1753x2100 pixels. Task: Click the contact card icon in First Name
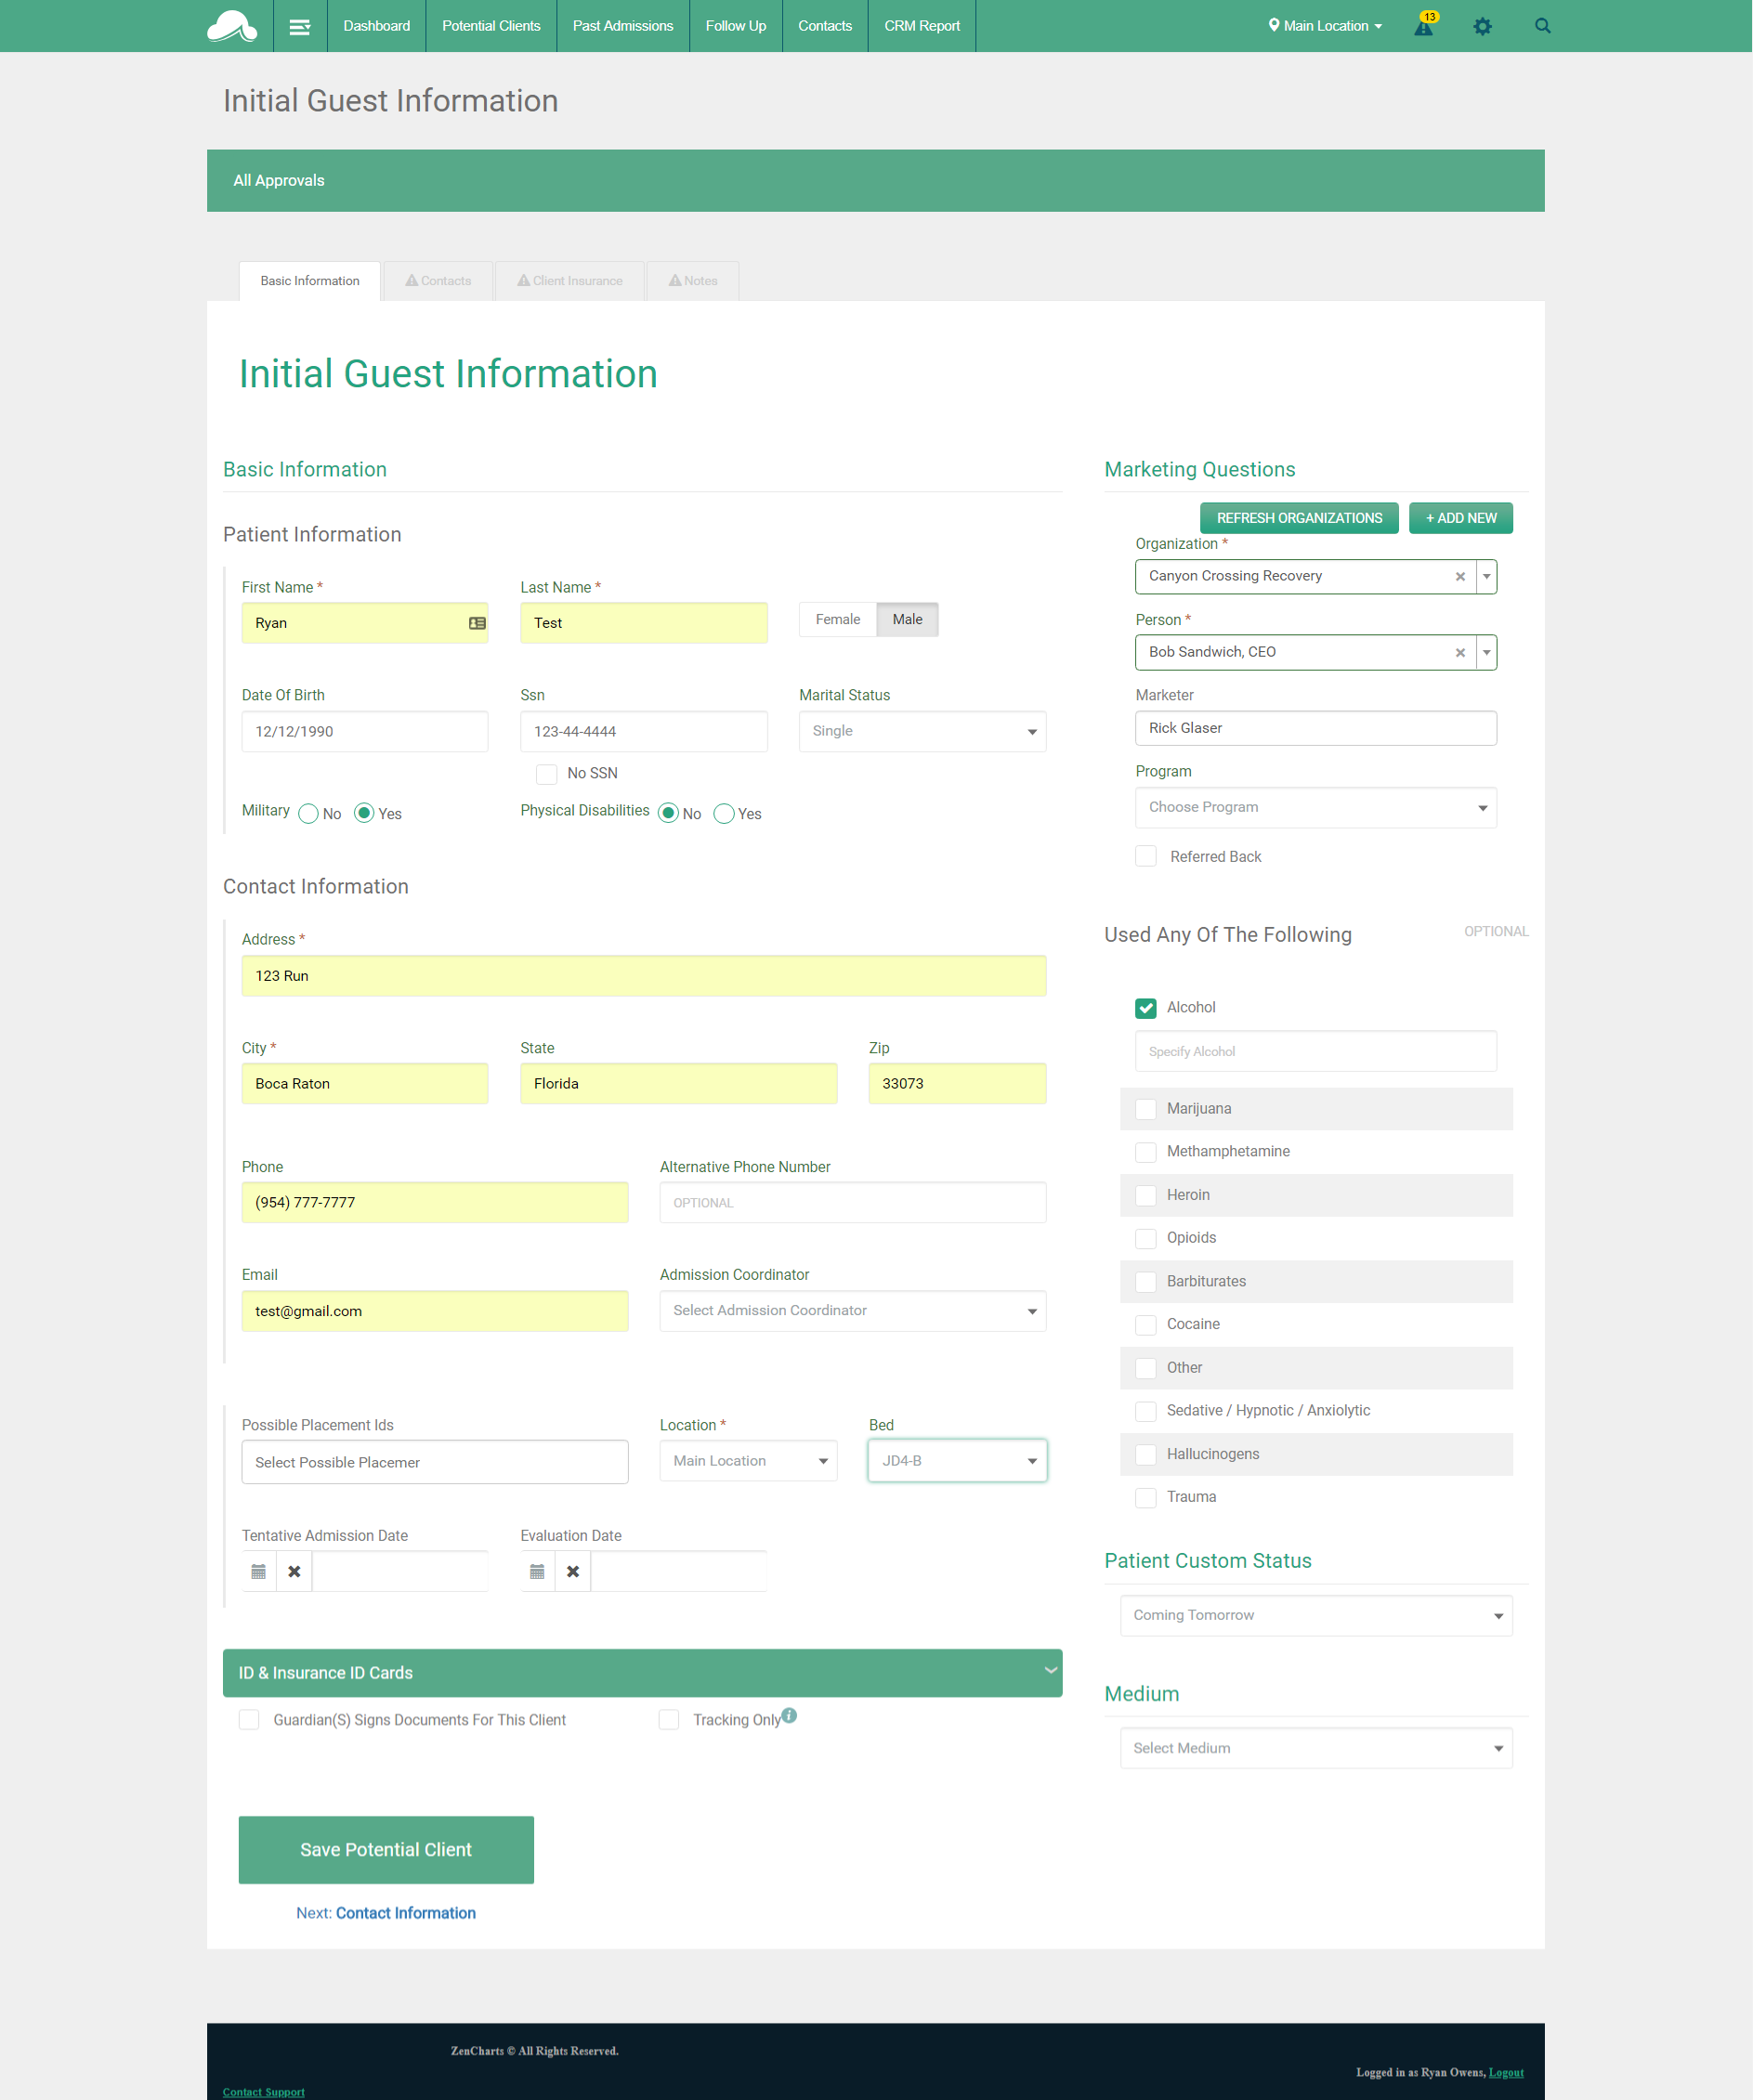coord(477,623)
